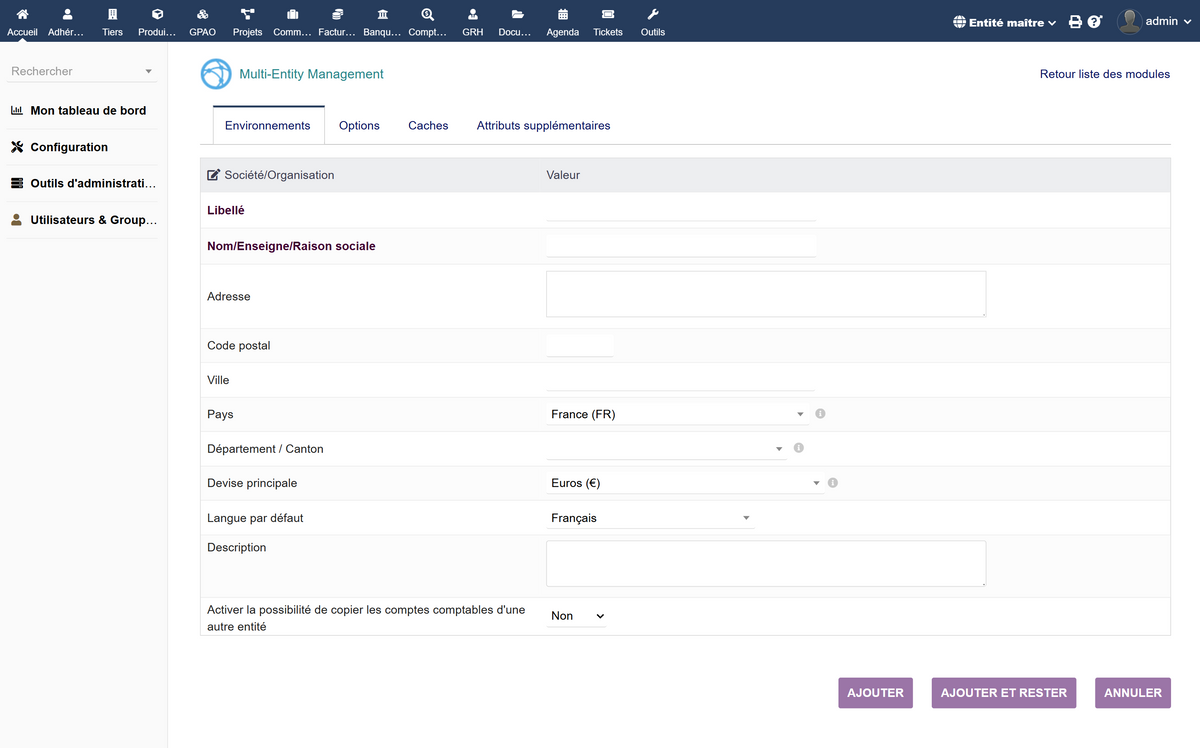Select the Adhérents members icon
Viewport: 1200px width, 748px height.
(65, 20)
